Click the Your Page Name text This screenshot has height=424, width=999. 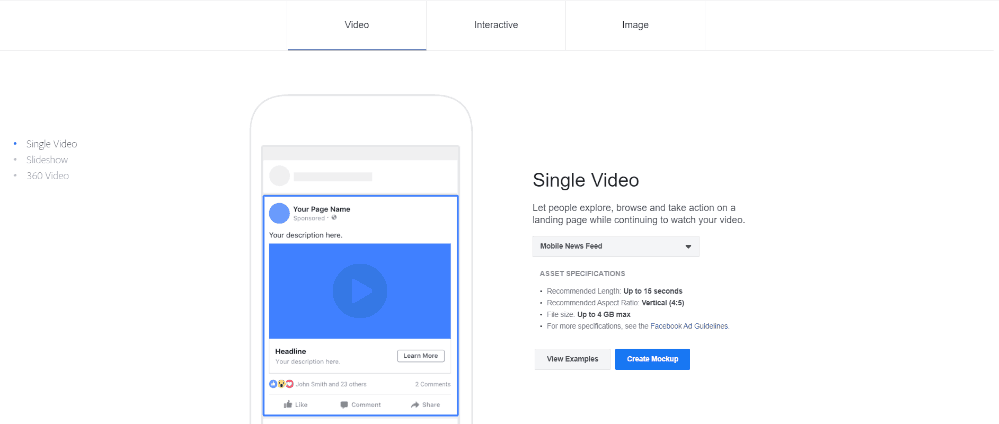point(322,209)
